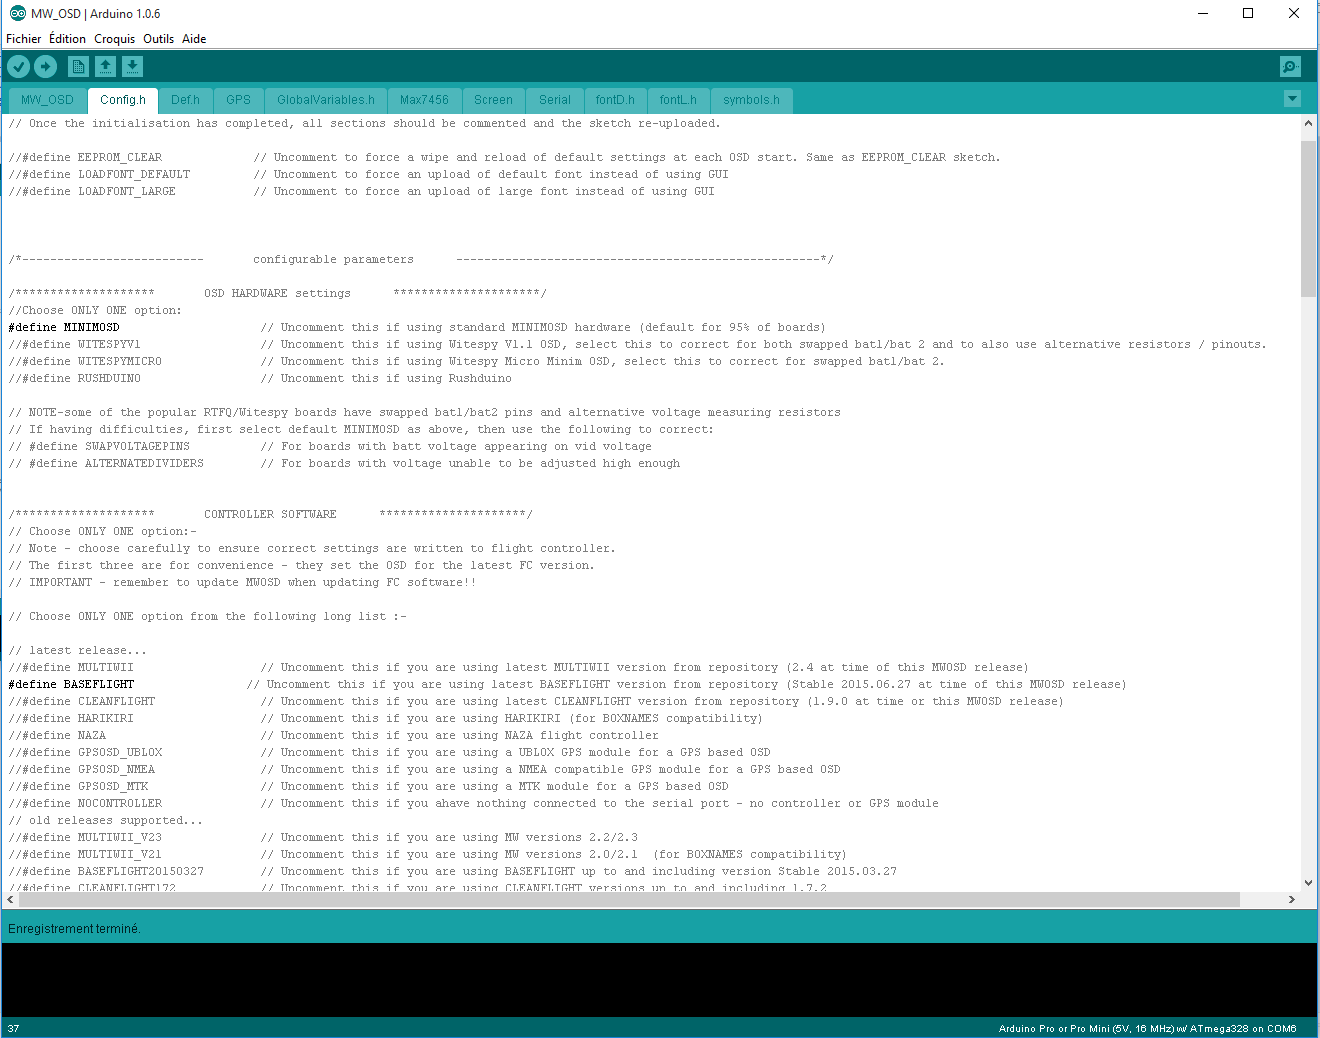
Task: Open the Croquis menu
Action: click(114, 39)
